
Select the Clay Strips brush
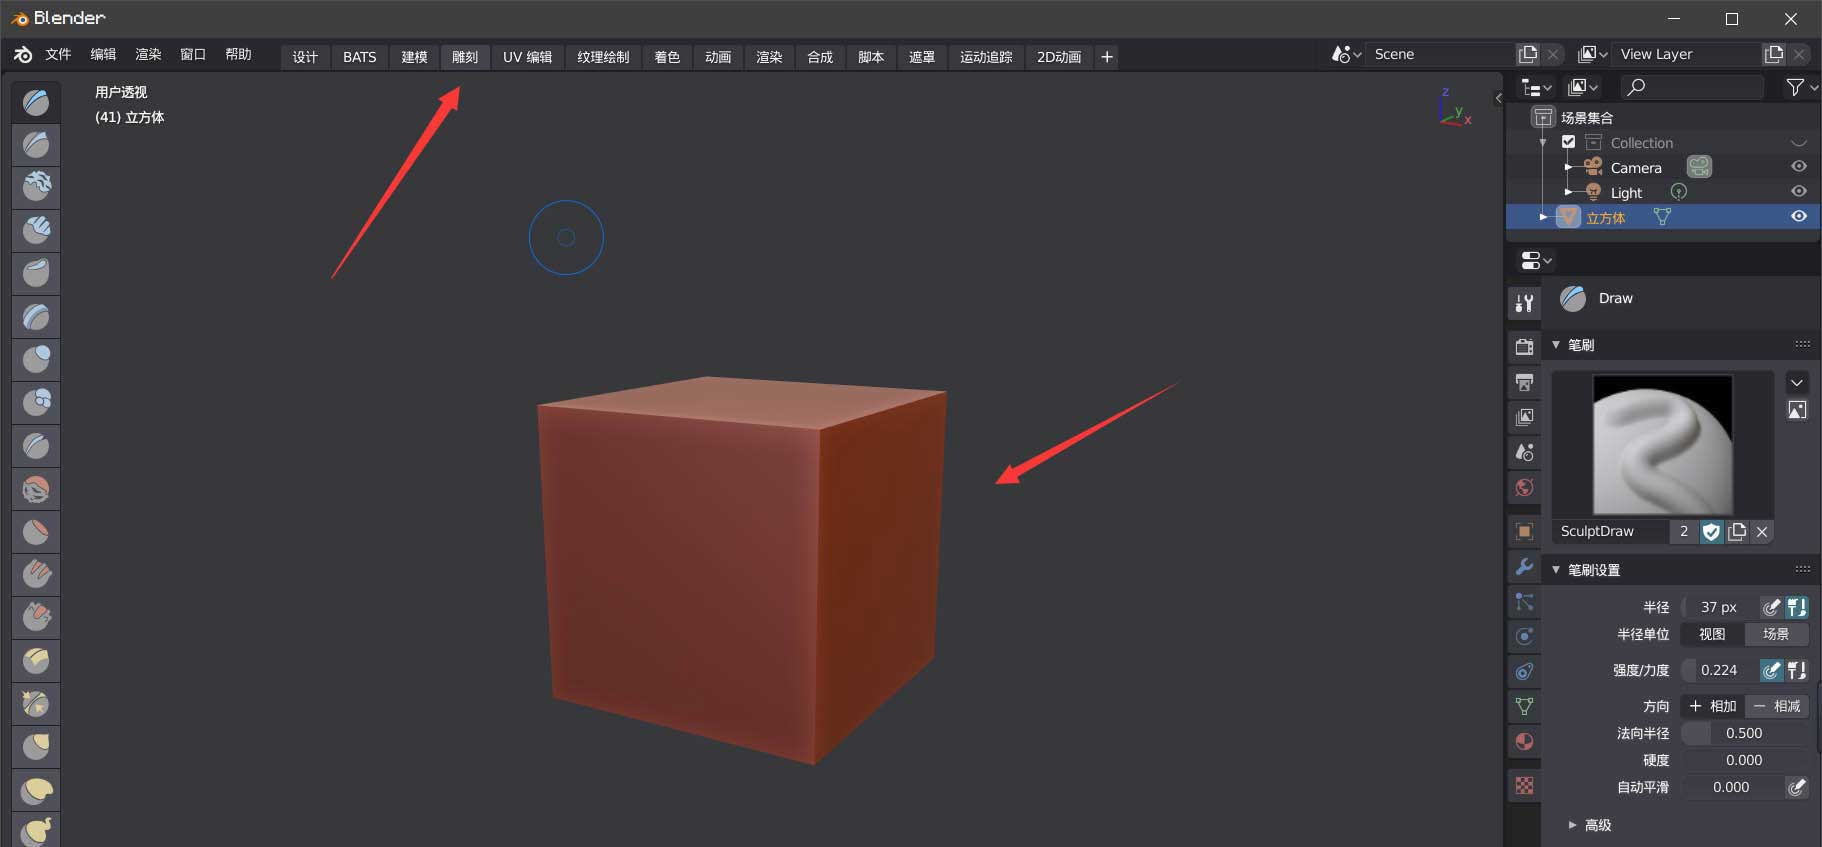pyautogui.click(x=36, y=231)
